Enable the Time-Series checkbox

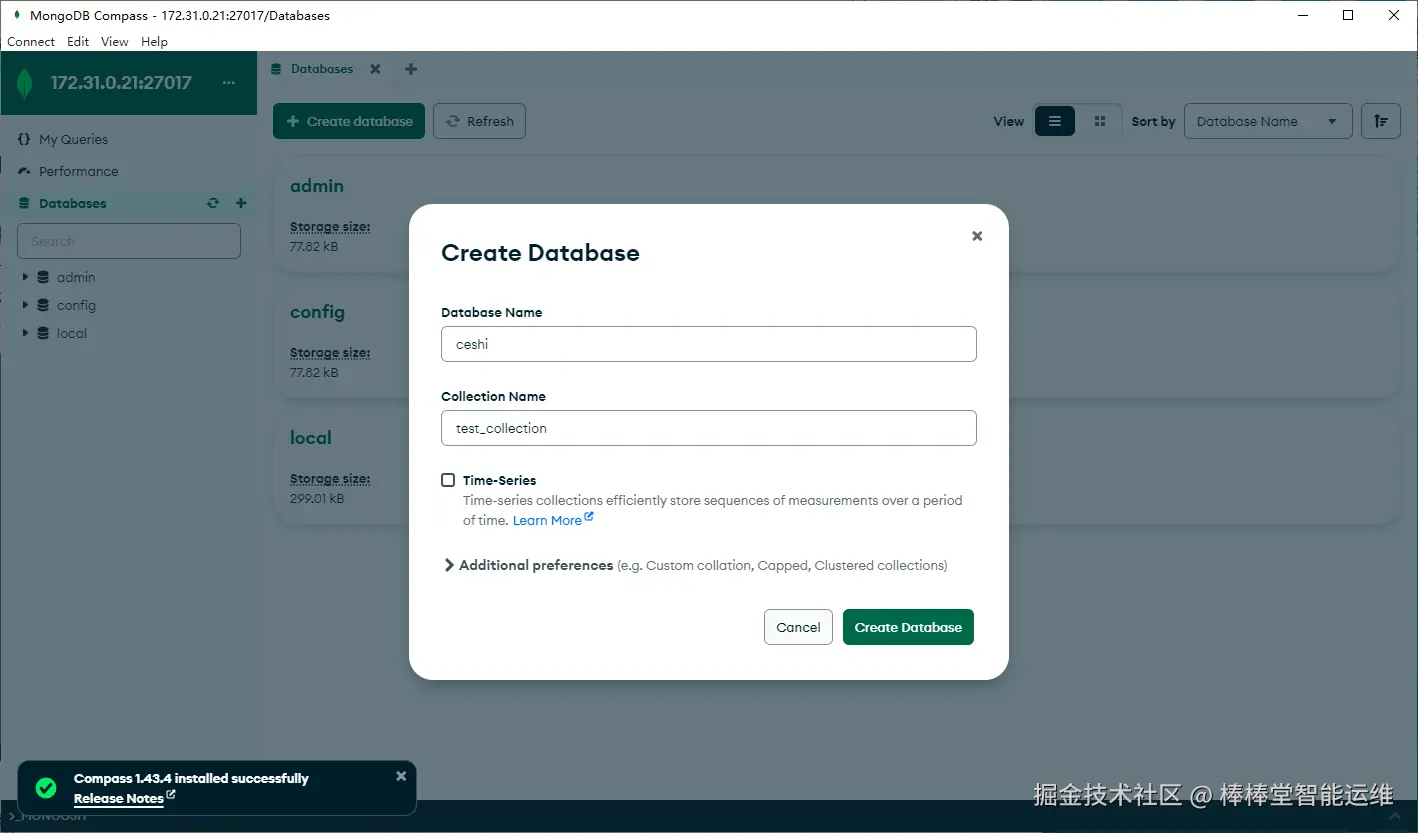[448, 480]
